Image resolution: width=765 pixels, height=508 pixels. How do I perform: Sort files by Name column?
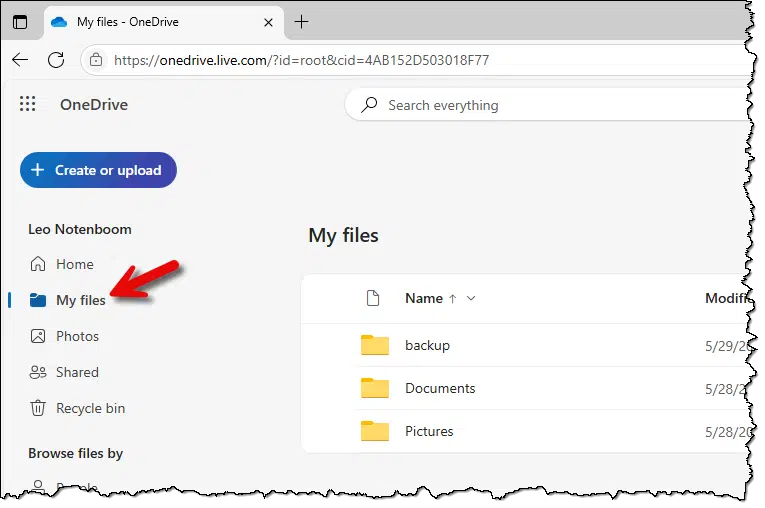pyautogui.click(x=424, y=298)
